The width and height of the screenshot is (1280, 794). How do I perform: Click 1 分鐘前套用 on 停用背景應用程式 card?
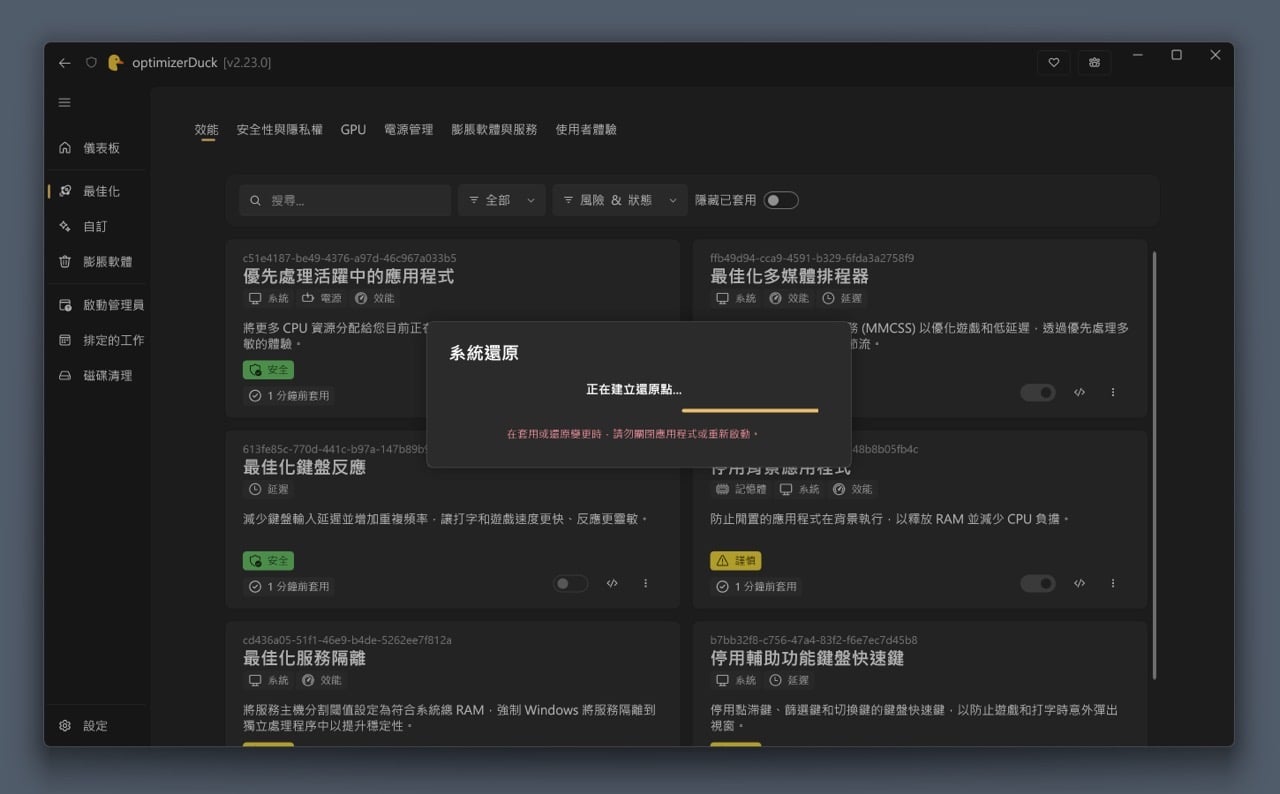[x=757, y=587]
